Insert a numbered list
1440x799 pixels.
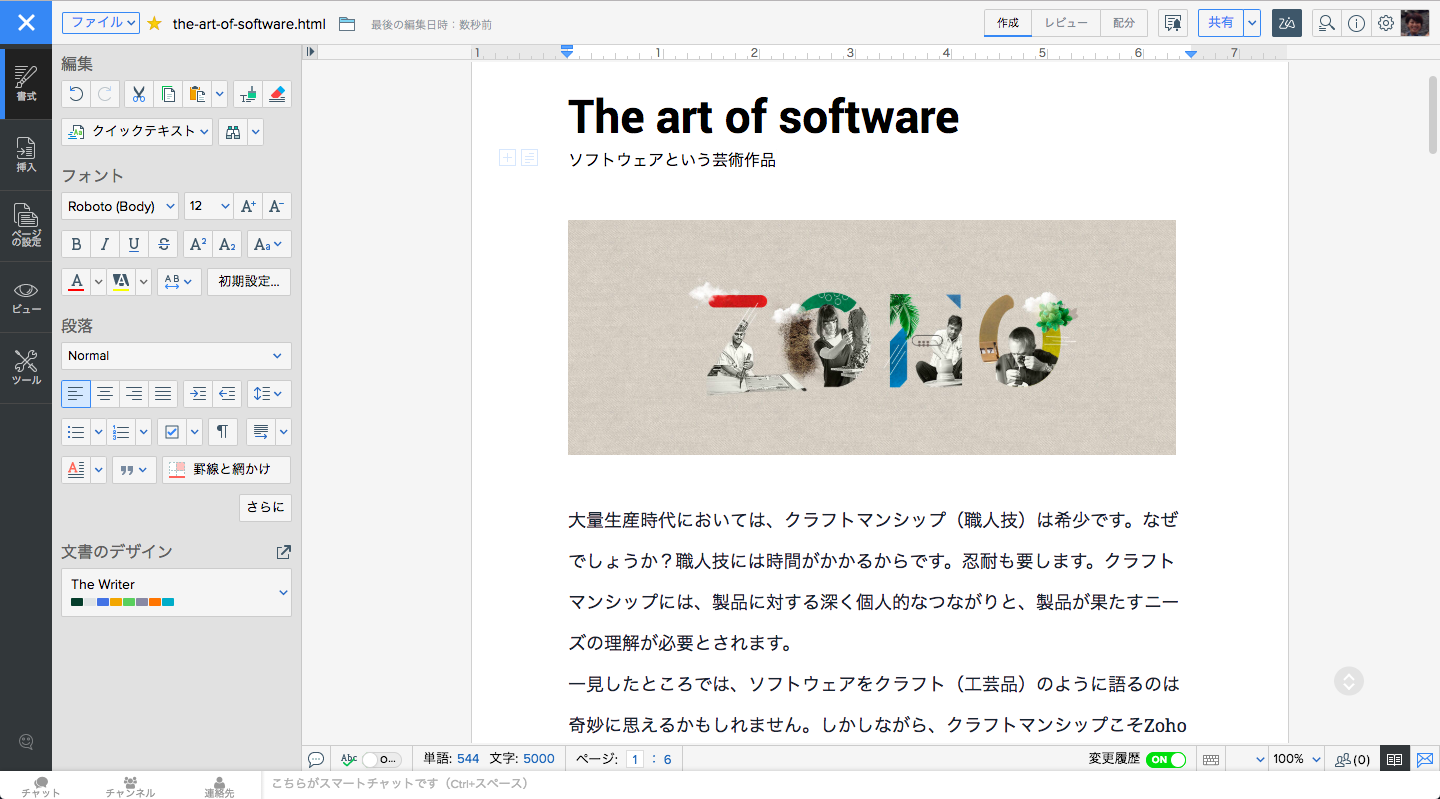(121, 432)
